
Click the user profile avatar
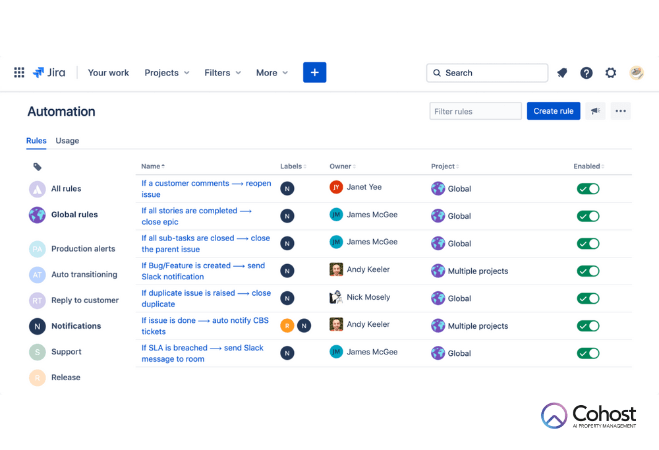636,73
